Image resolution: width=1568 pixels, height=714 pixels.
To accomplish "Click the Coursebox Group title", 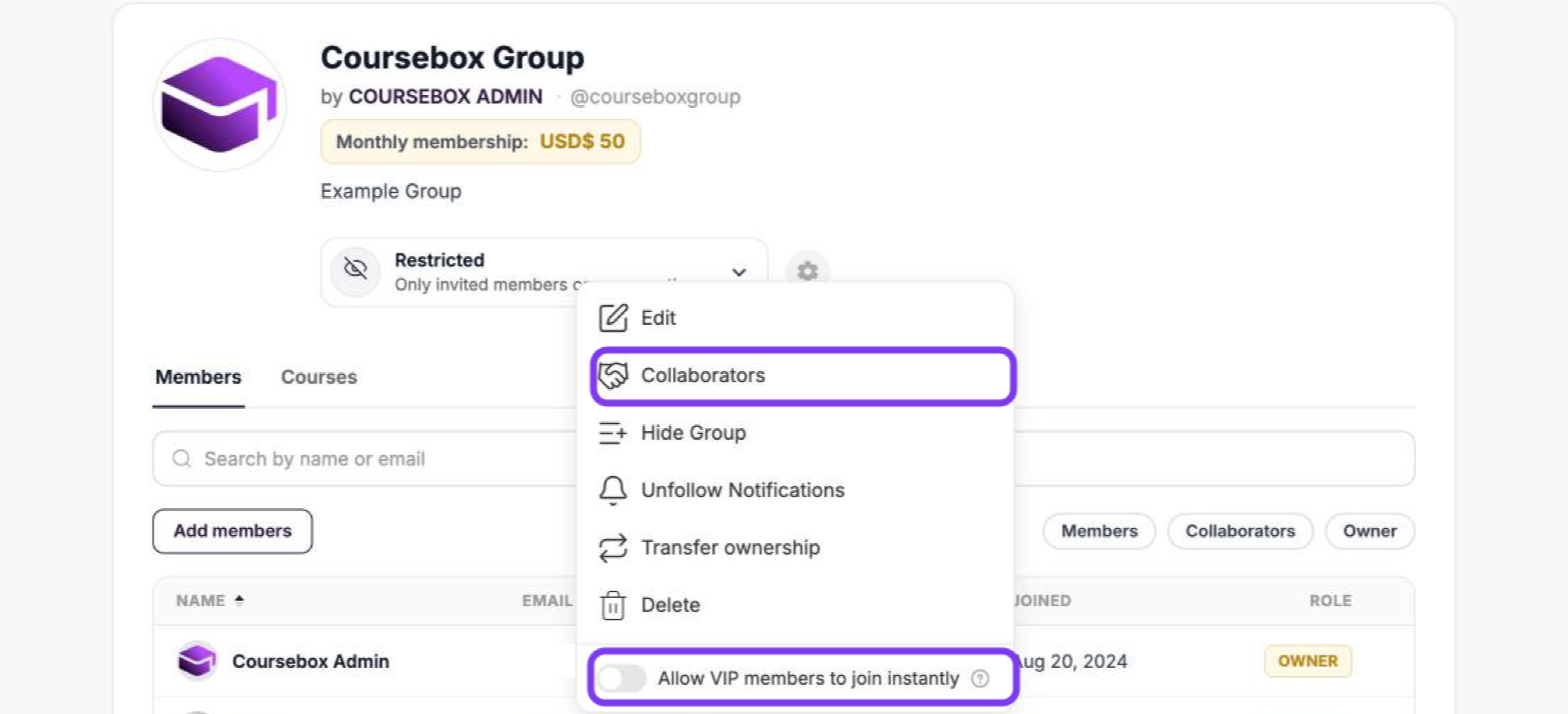I will [452, 58].
